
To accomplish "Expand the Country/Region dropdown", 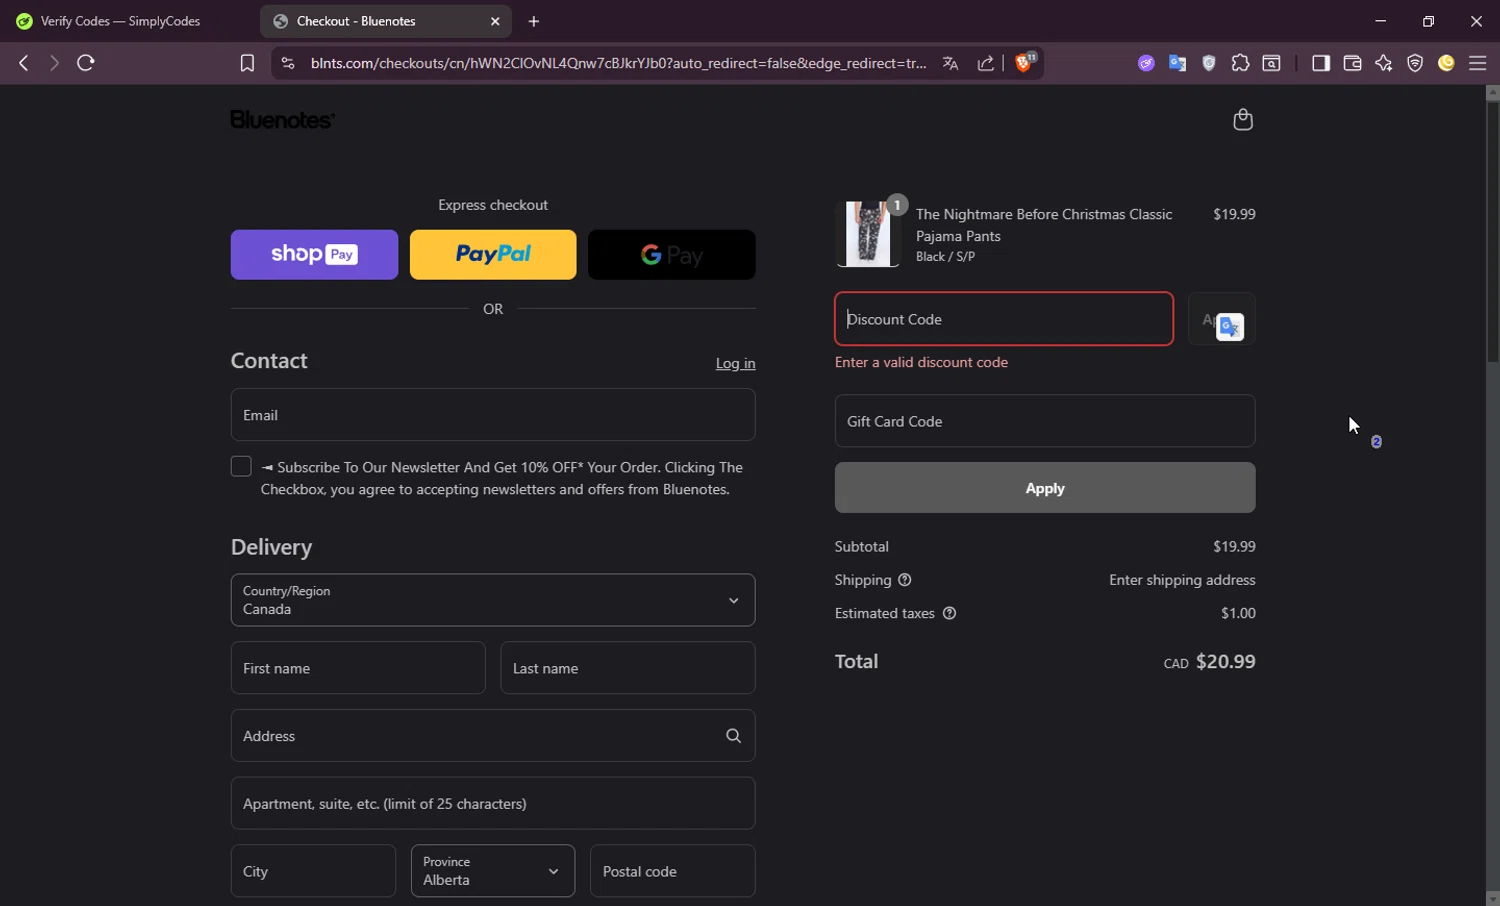I will pos(493,600).
